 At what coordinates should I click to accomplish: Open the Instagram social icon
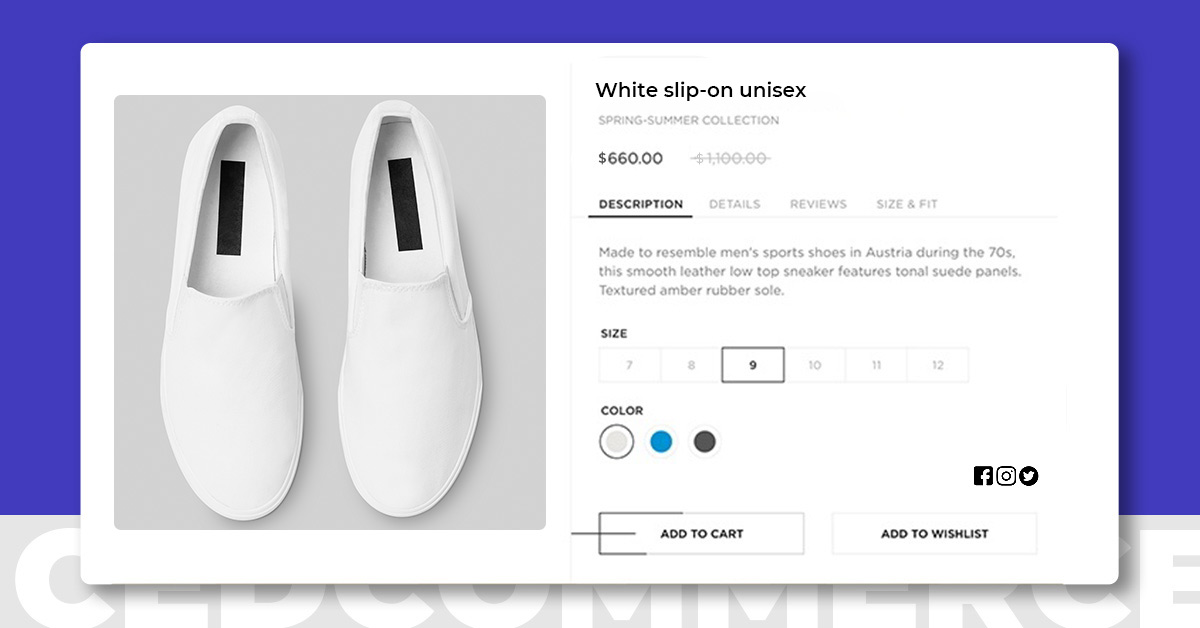[x=1006, y=476]
